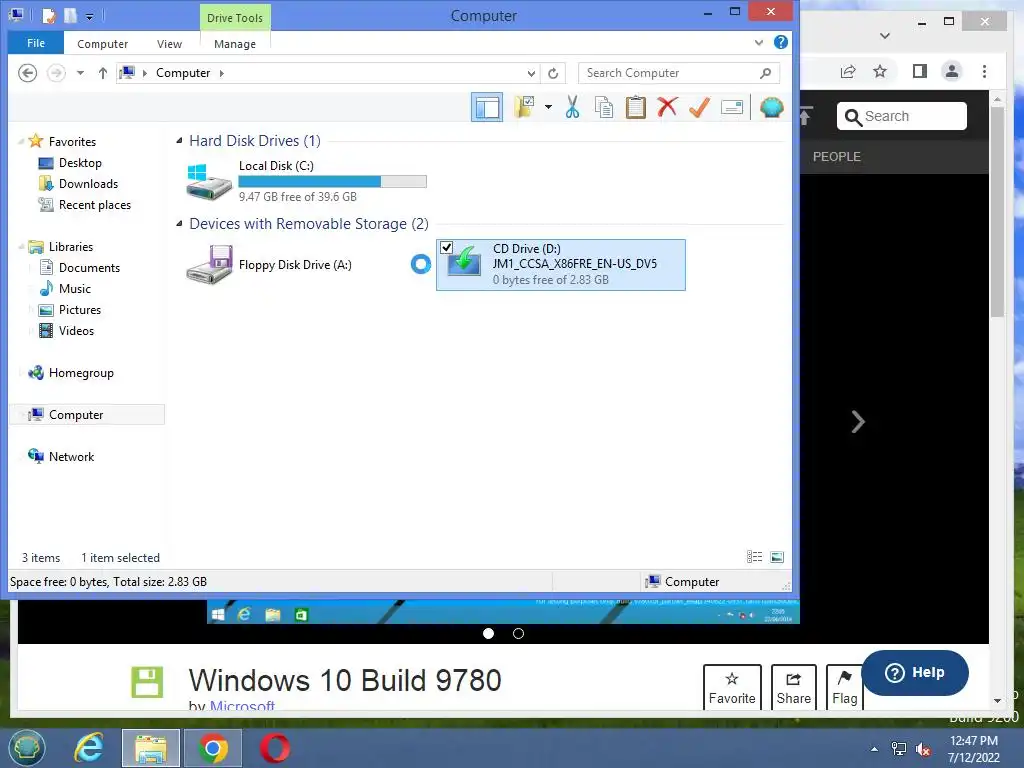Open the folder options dropdown arrow
Screen dimensions: 1024x768
pyautogui.click(x=549, y=107)
